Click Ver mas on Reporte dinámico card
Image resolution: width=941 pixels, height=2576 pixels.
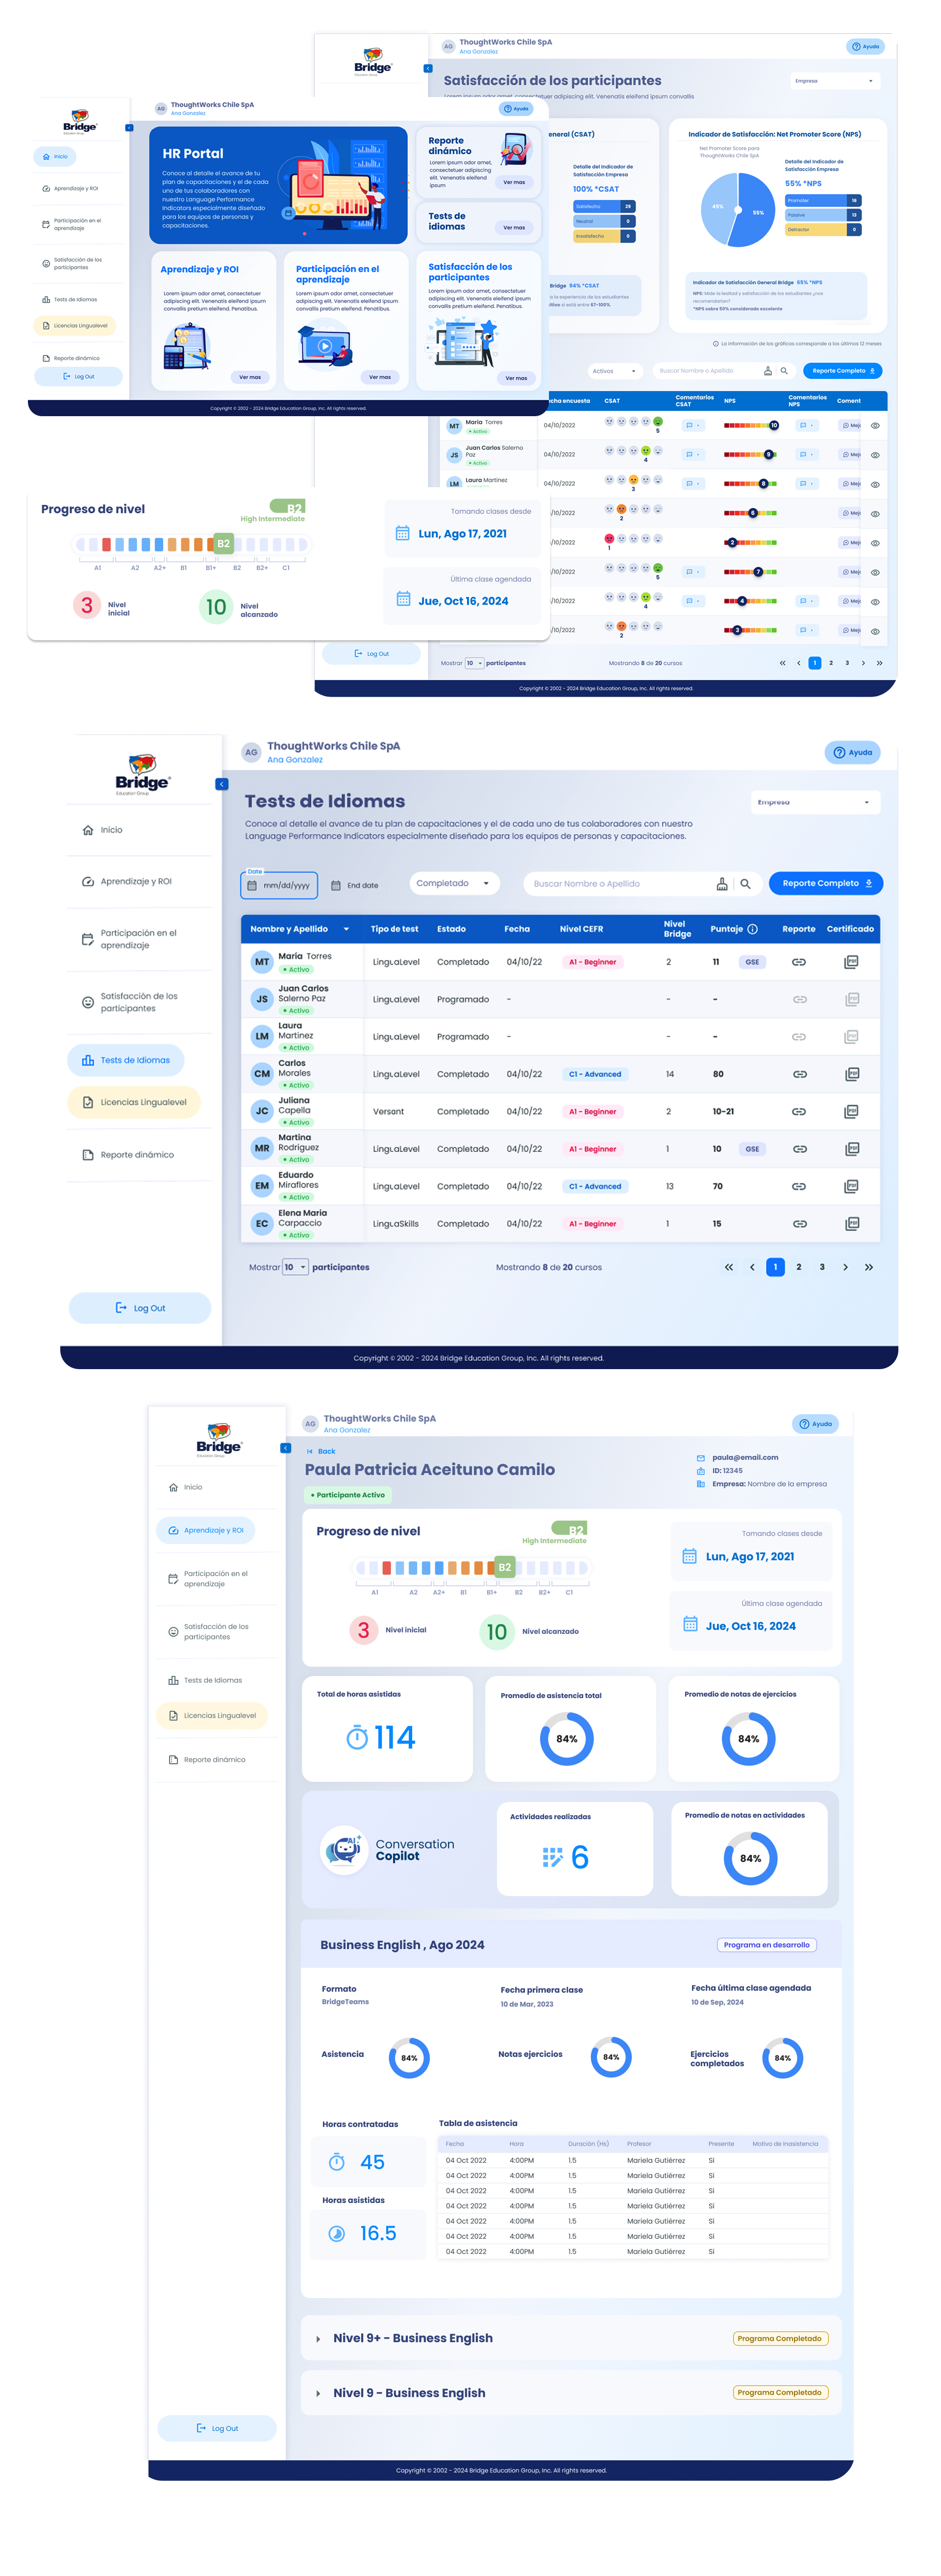pyautogui.click(x=514, y=182)
